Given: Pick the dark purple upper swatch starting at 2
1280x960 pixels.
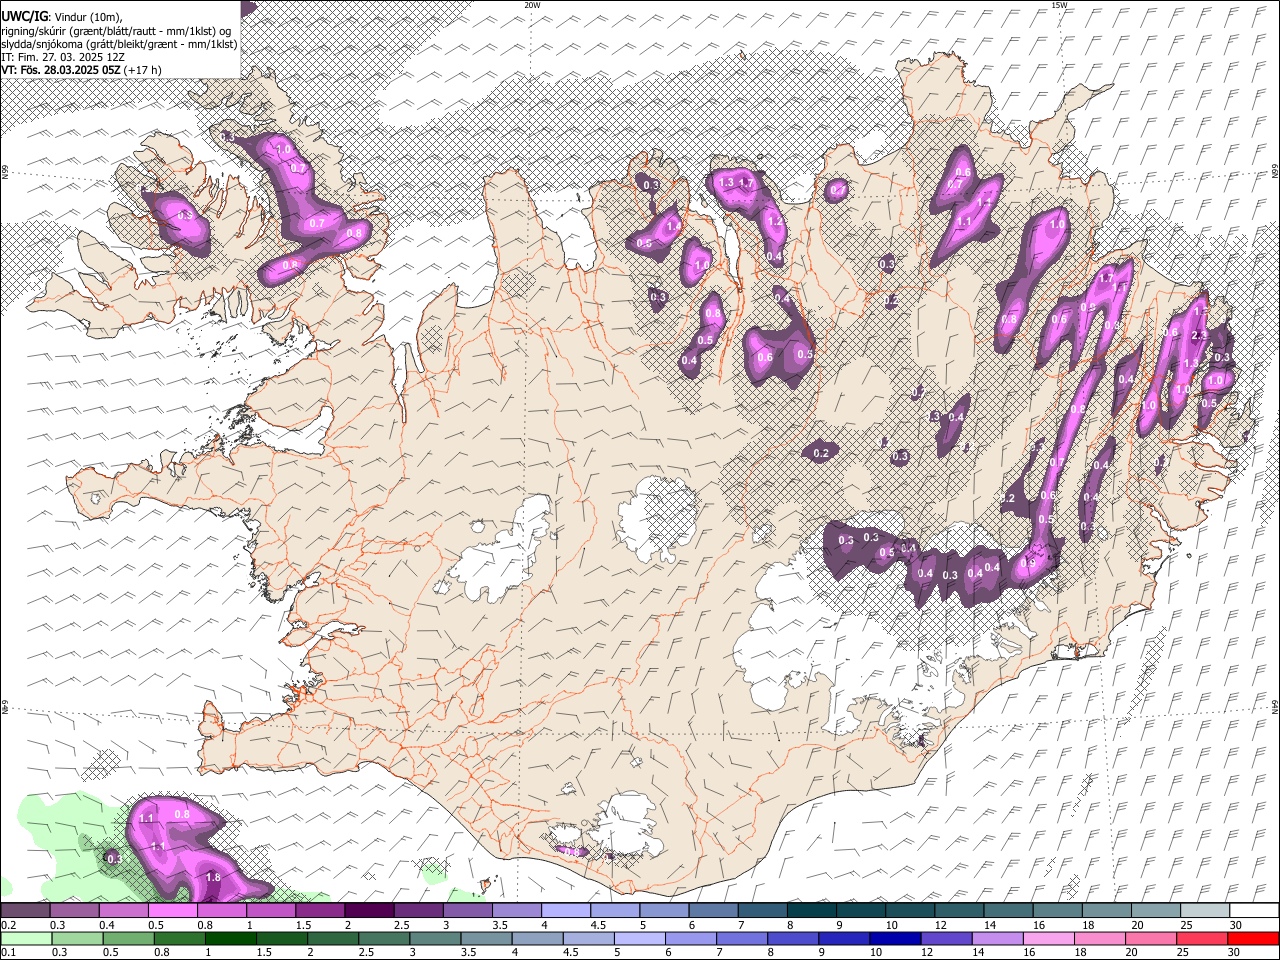Looking at the screenshot, I should click(x=369, y=911).
